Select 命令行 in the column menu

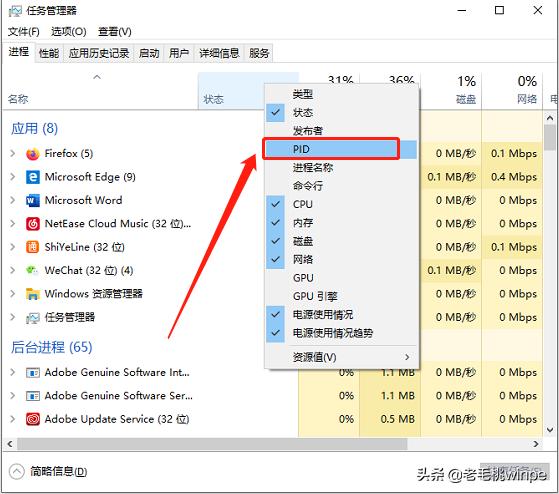click(x=341, y=186)
